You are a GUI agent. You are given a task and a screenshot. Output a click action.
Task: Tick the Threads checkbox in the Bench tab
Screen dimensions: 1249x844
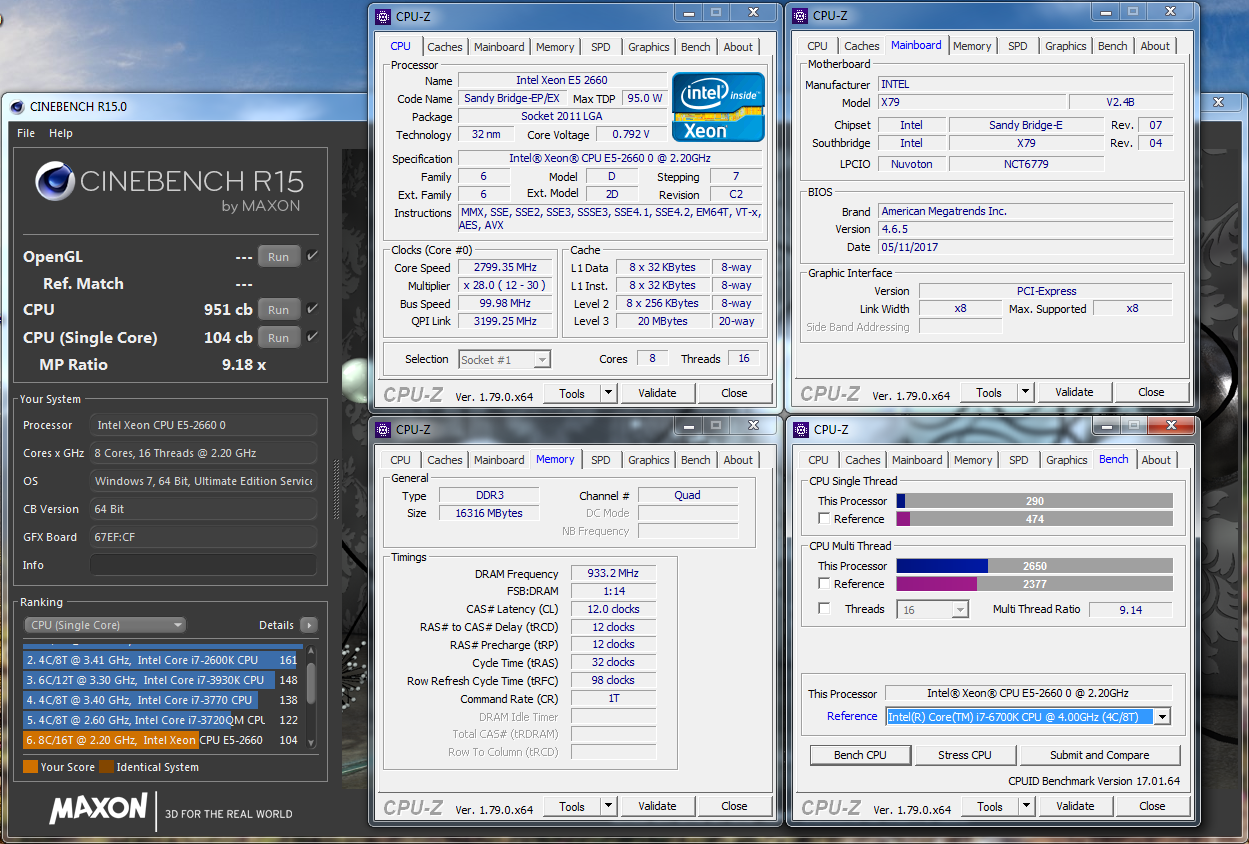coord(824,609)
